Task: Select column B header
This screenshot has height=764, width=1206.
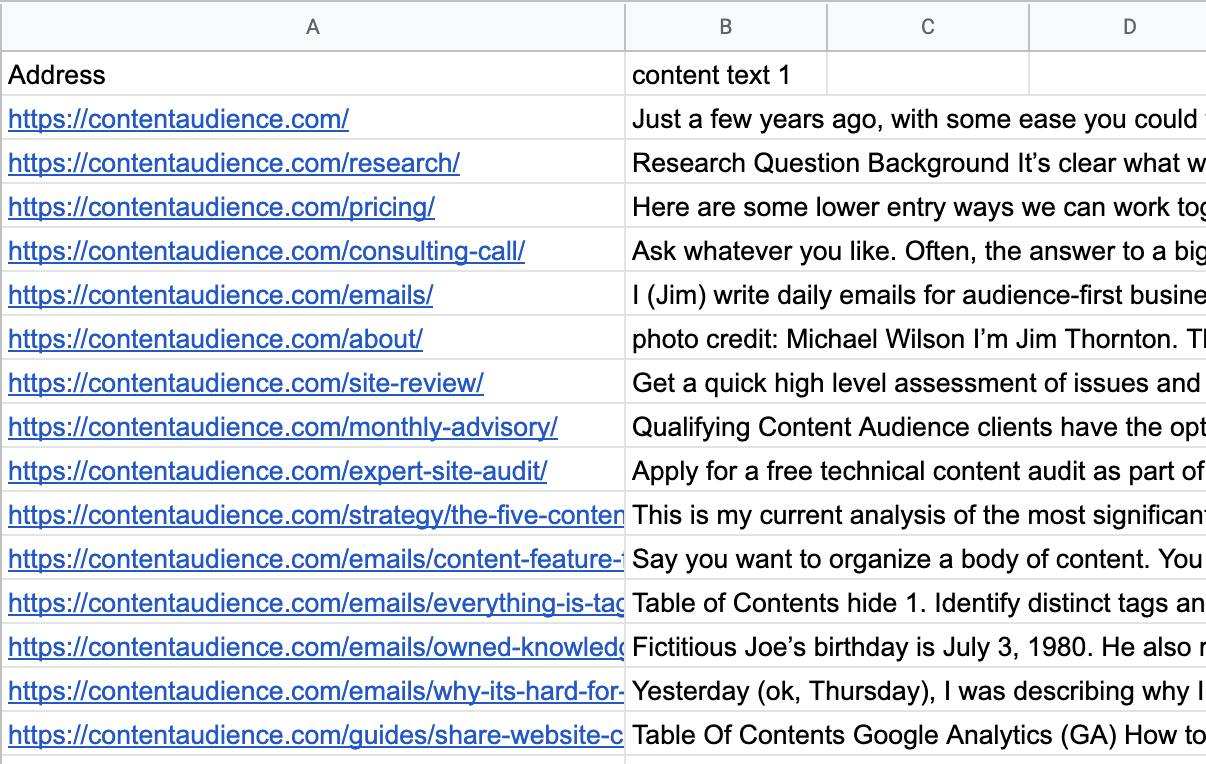Action: (x=726, y=27)
